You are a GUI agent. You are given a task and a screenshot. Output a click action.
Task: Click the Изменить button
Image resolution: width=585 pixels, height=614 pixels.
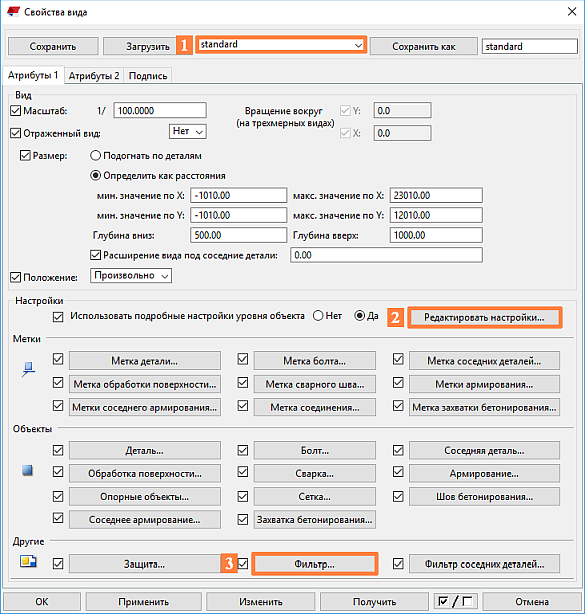click(x=261, y=601)
